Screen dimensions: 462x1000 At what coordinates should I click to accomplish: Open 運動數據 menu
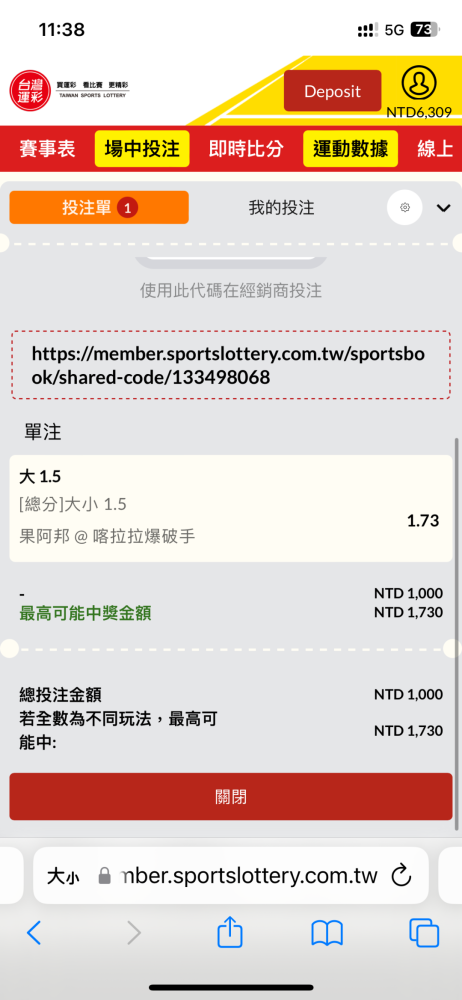tap(350, 149)
